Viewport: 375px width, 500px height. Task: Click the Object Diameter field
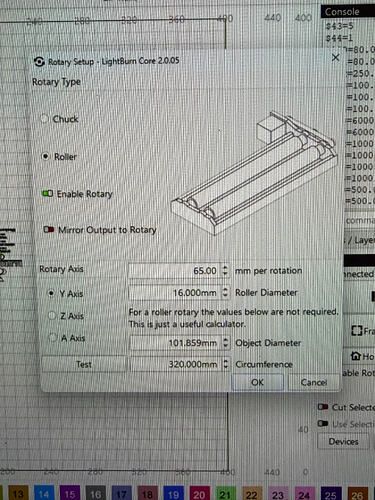[175, 343]
